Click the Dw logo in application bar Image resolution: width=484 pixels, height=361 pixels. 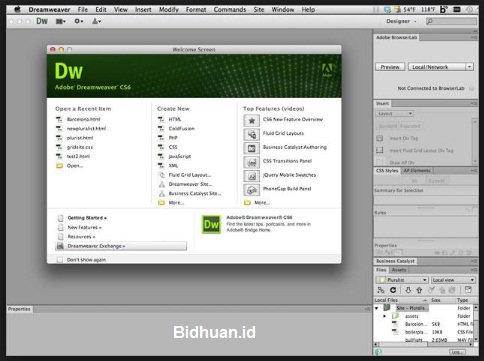(42, 21)
